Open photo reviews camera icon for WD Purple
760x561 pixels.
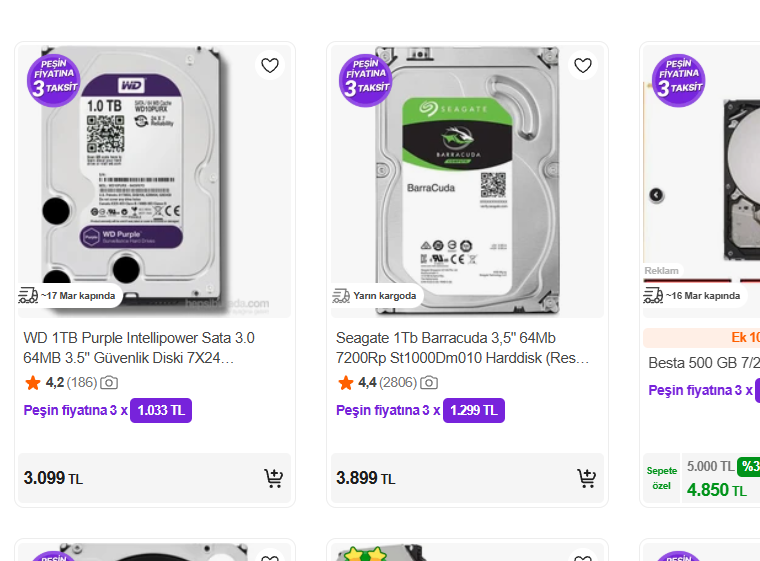click(109, 382)
